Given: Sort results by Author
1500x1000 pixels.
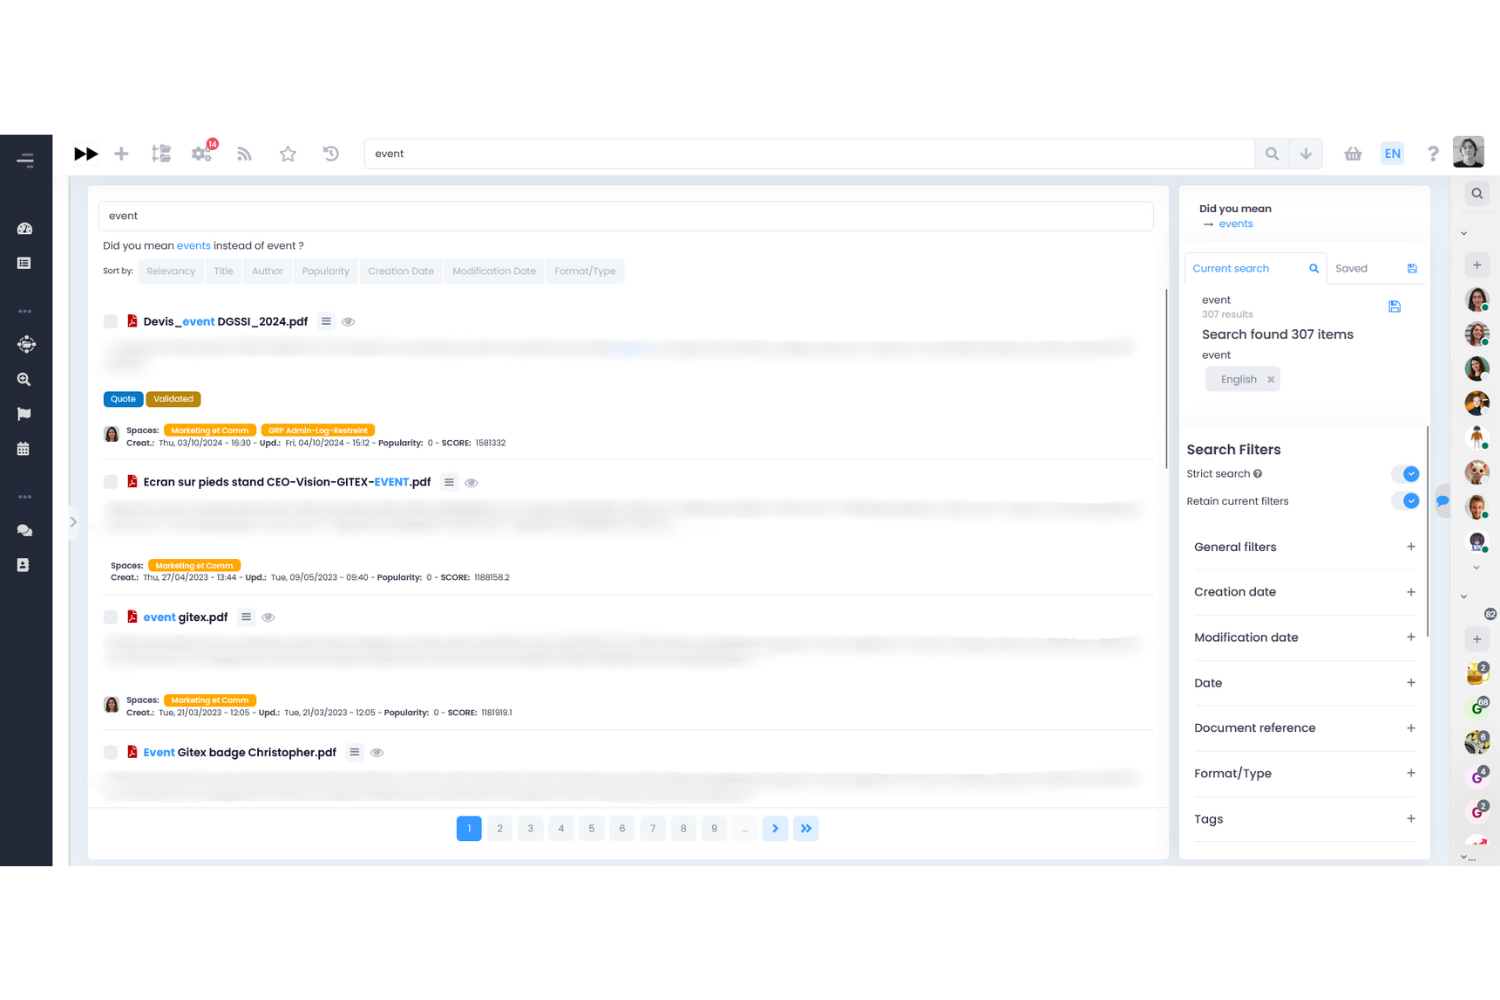Looking at the screenshot, I should click(267, 271).
